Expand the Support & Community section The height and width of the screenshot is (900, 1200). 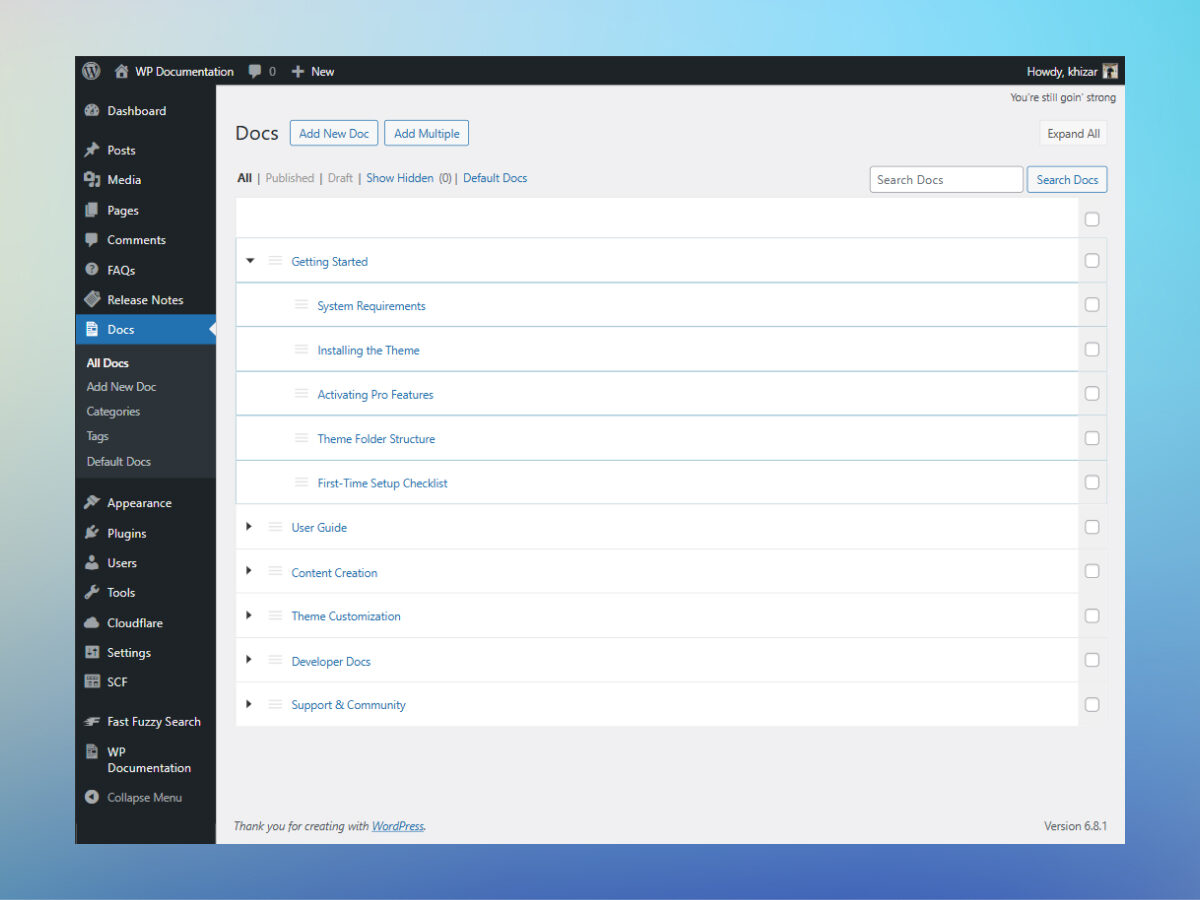tap(249, 704)
